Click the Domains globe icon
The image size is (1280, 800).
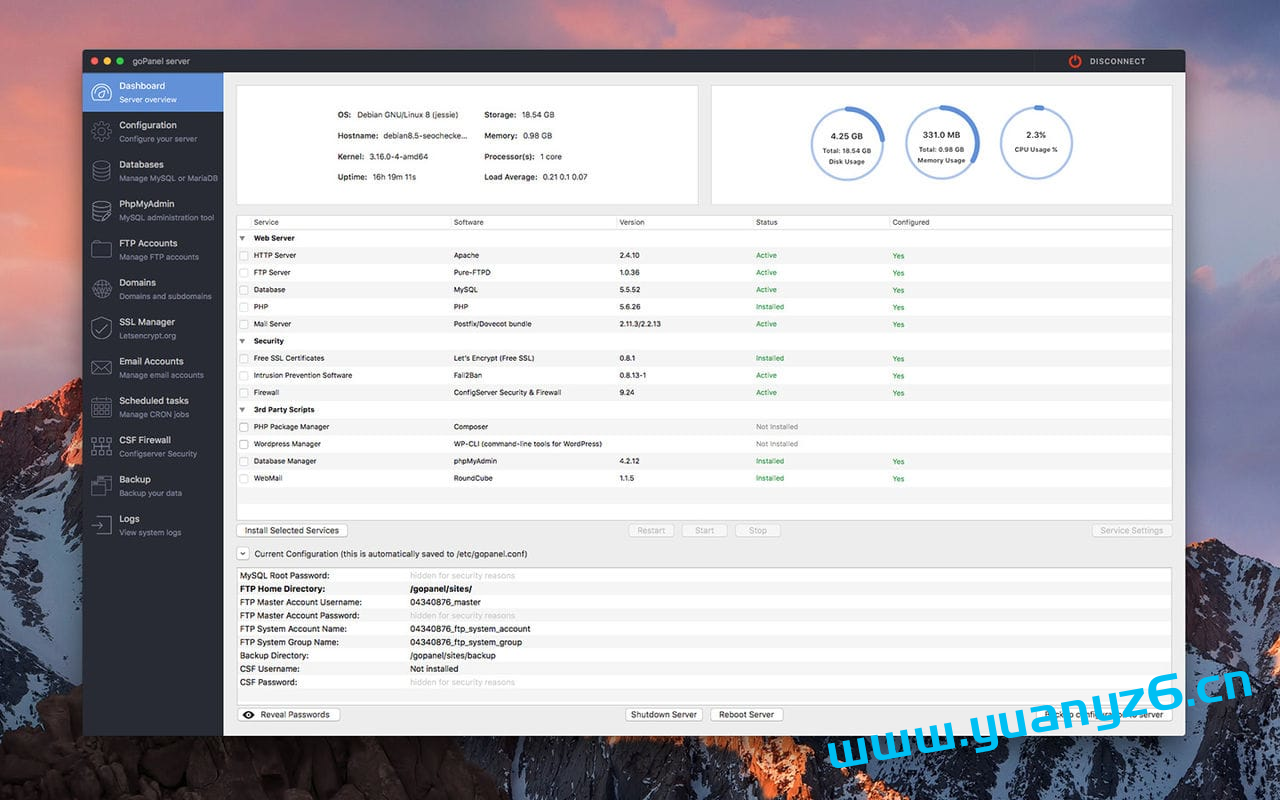[x=101, y=289]
